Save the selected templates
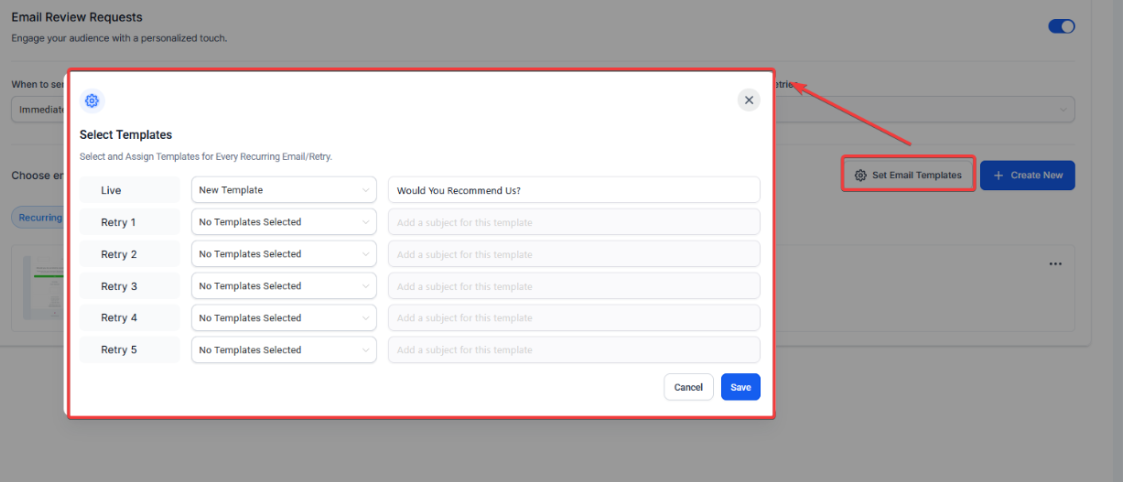Viewport: 1125px width, 482px height. click(x=740, y=387)
